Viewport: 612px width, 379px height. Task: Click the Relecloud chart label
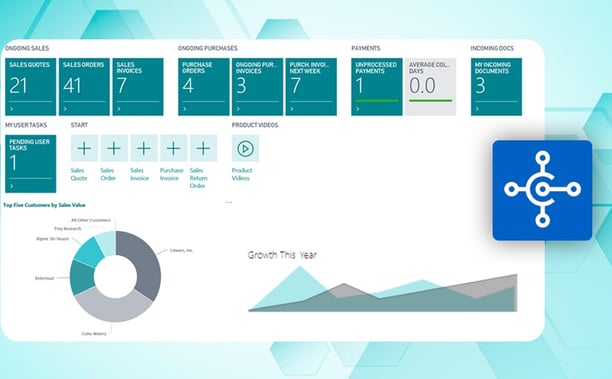[x=44, y=278]
